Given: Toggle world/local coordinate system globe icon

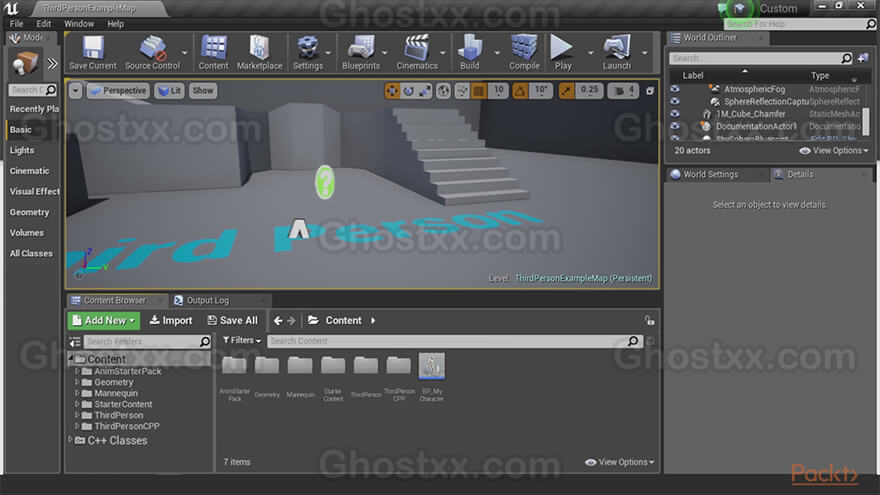Looking at the screenshot, I should point(443,90).
